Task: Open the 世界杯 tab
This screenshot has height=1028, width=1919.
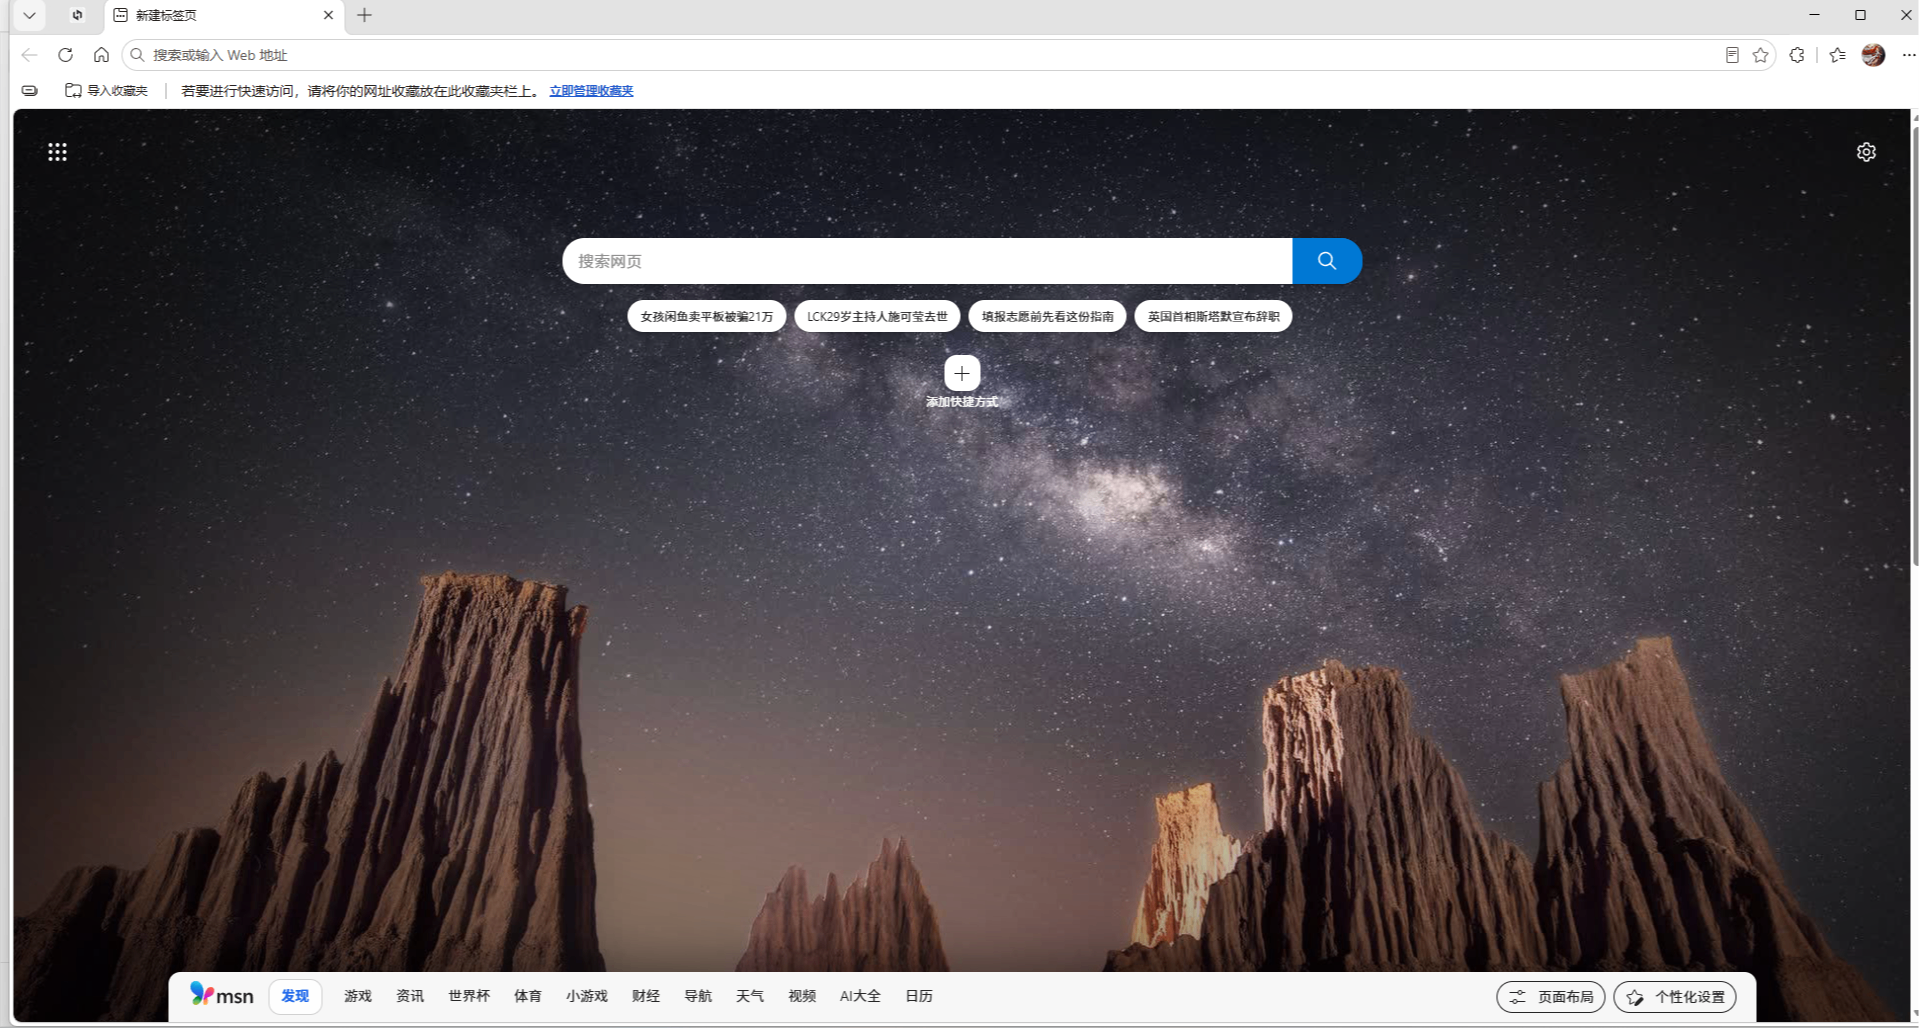Action: pos(469,996)
